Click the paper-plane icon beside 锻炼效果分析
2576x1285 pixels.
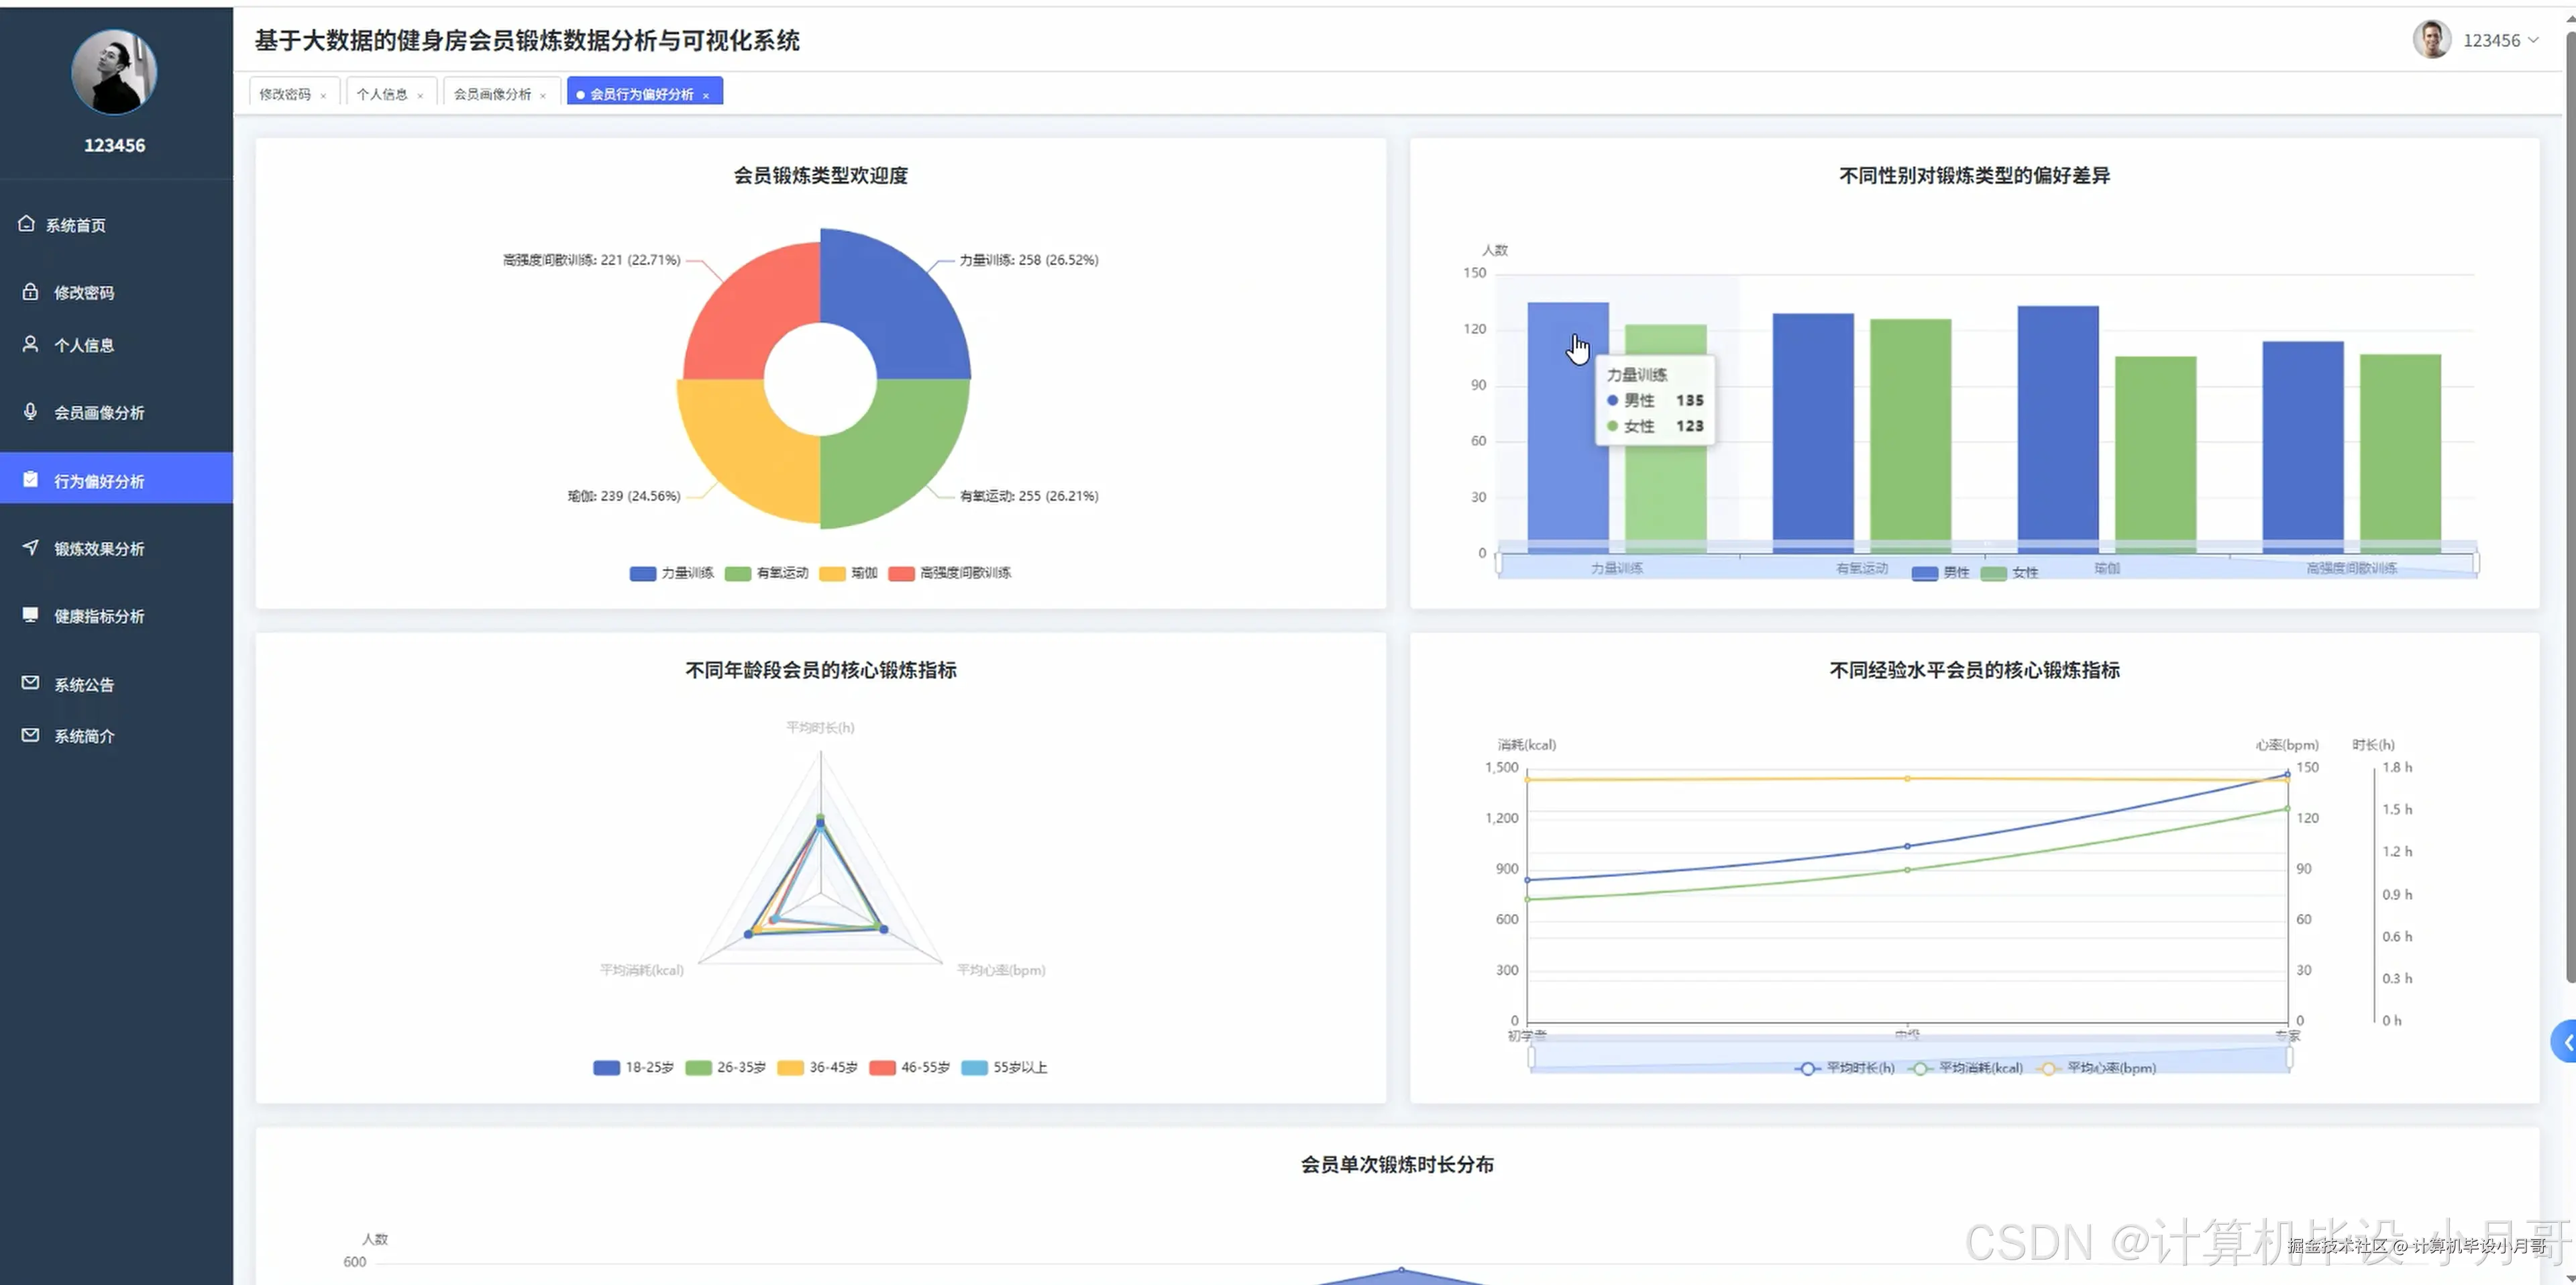tap(30, 548)
